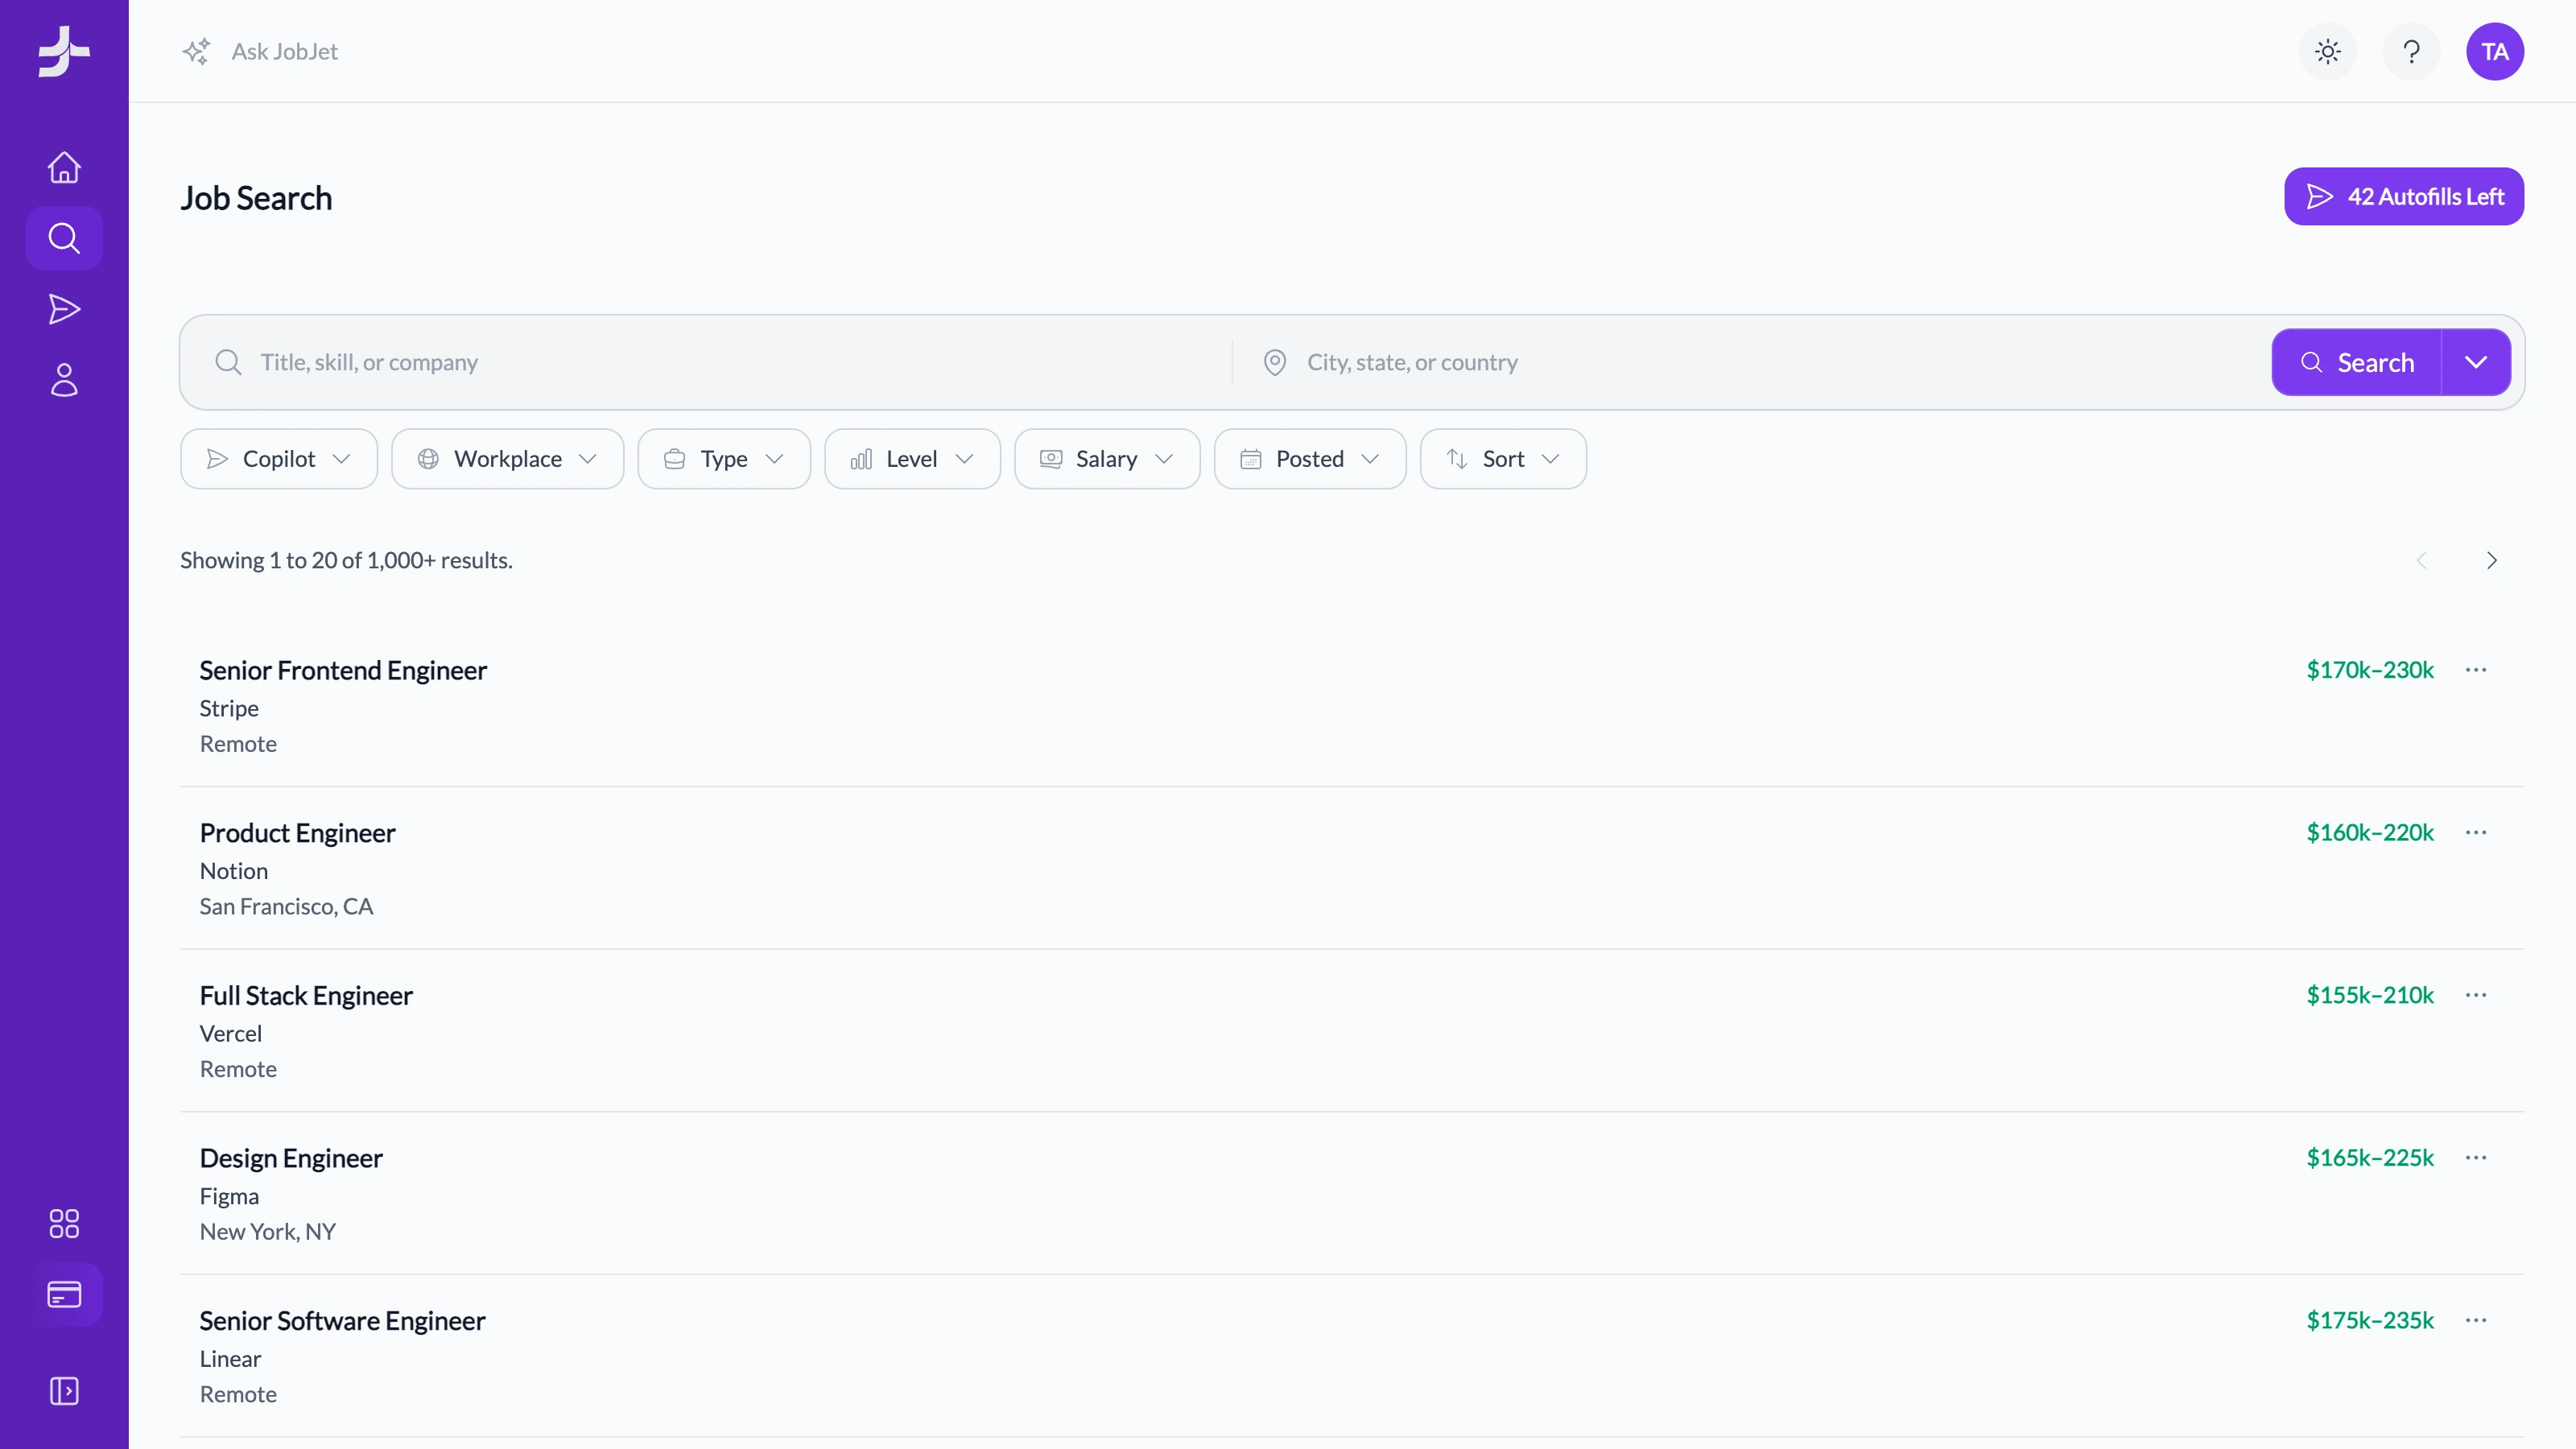Open Ask JobJet prompt
Image resolution: width=2576 pixels, height=1449 pixels.
tap(285, 51)
